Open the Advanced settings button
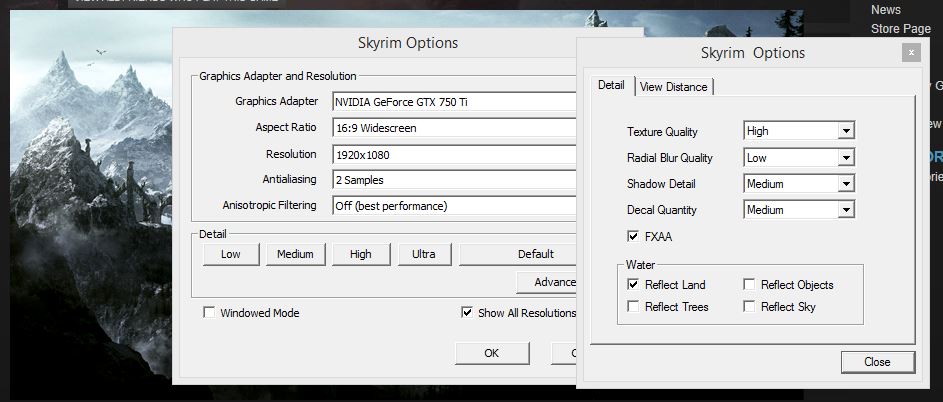This screenshot has height=402, width=943. click(x=546, y=282)
